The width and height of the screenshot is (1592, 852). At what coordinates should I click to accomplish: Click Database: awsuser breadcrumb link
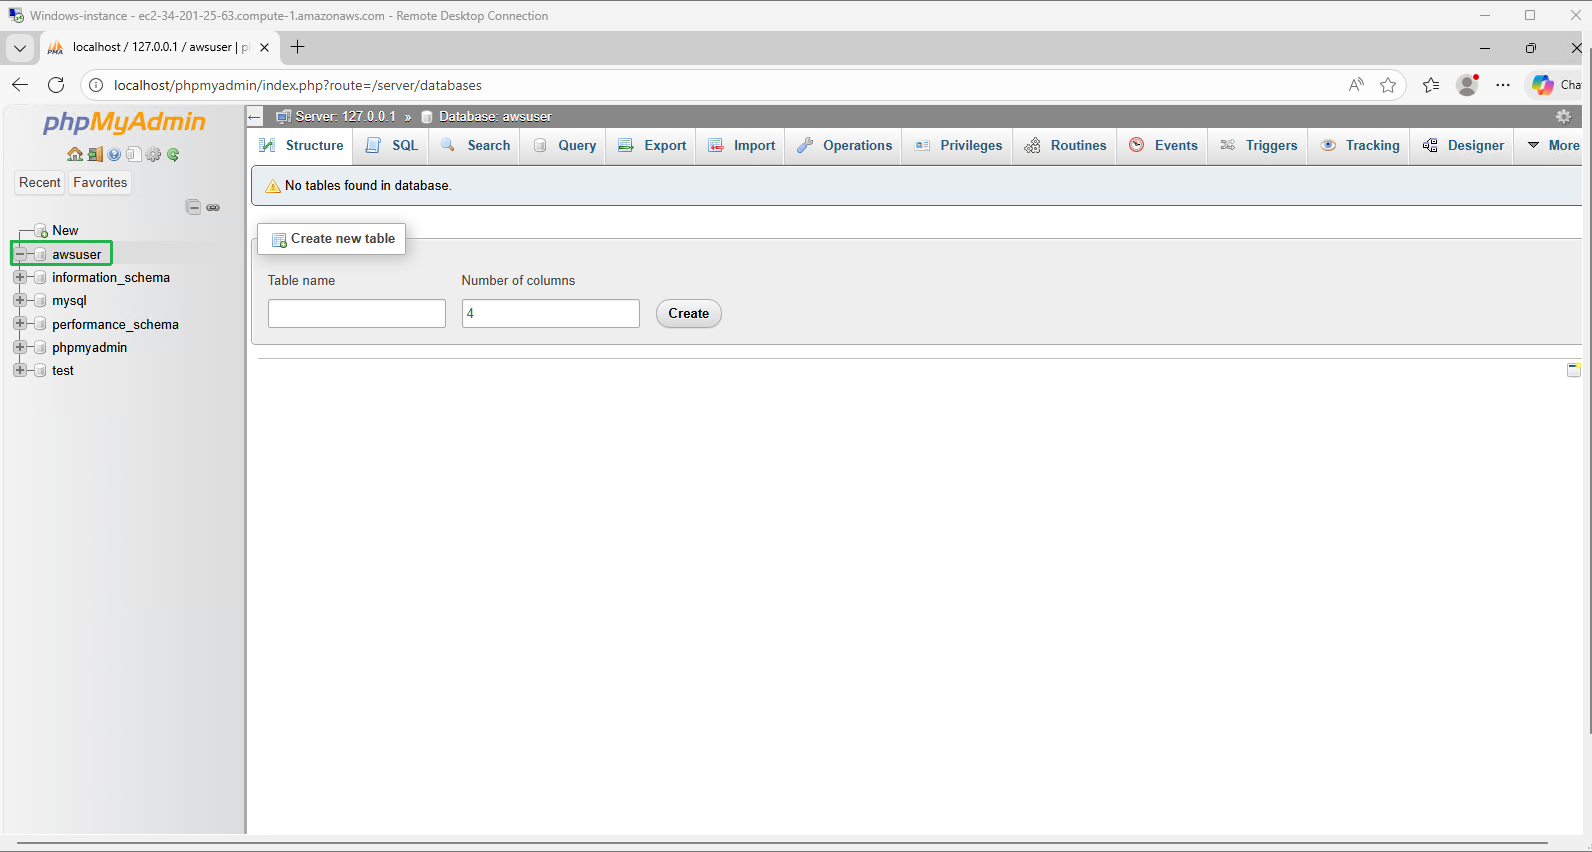(495, 116)
